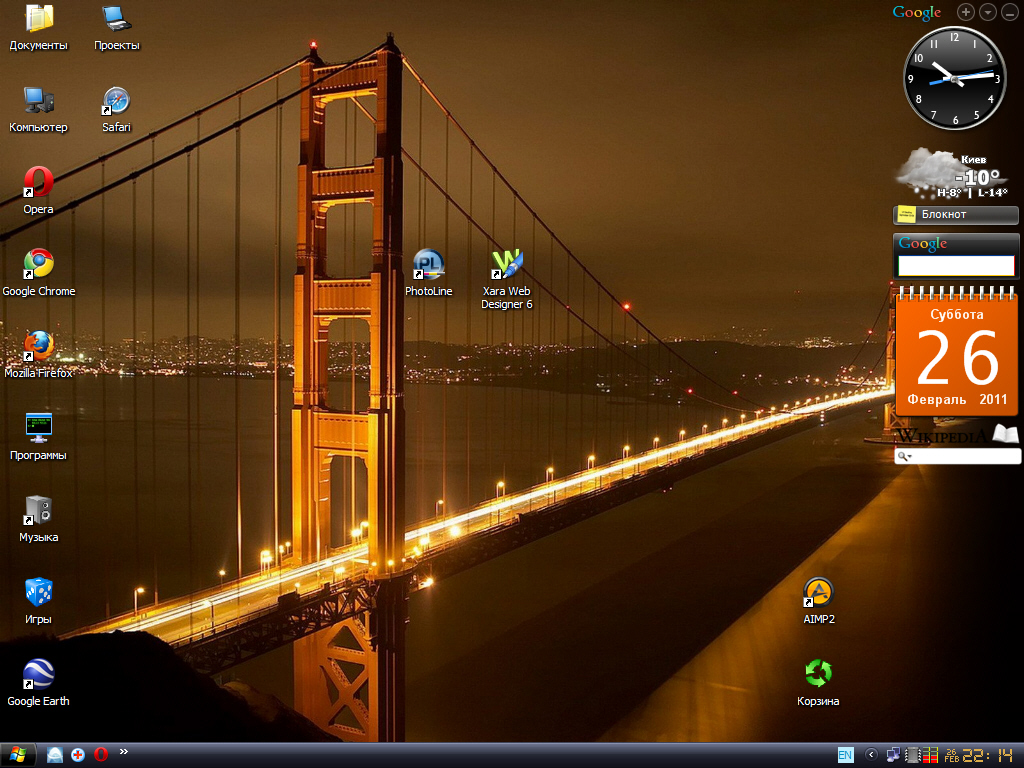Show hidden system tray icons arrow
This screenshot has height=768, width=1024.
(x=870, y=755)
